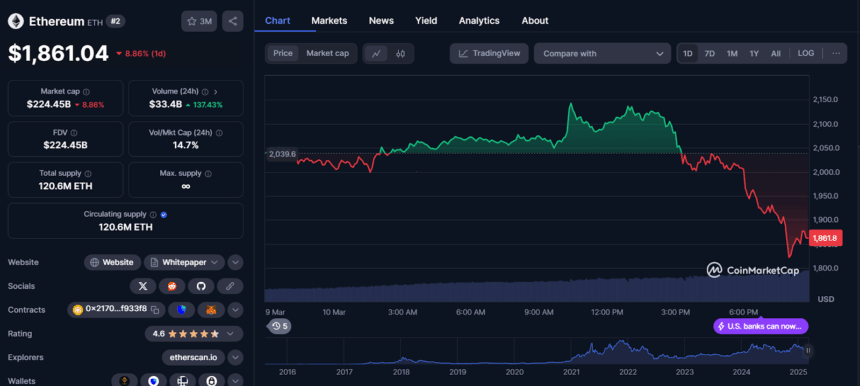The width and height of the screenshot is (860, 386).
Task: Click the mini timeline range overview chart
Action: click(536, 351)
